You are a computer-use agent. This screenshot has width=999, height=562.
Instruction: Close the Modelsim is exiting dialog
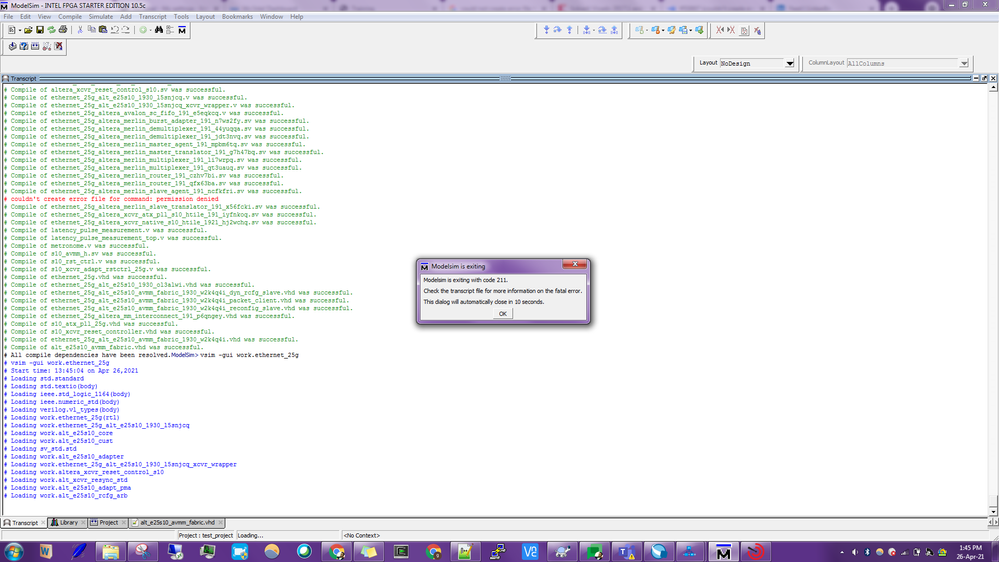tap(575, 264)
